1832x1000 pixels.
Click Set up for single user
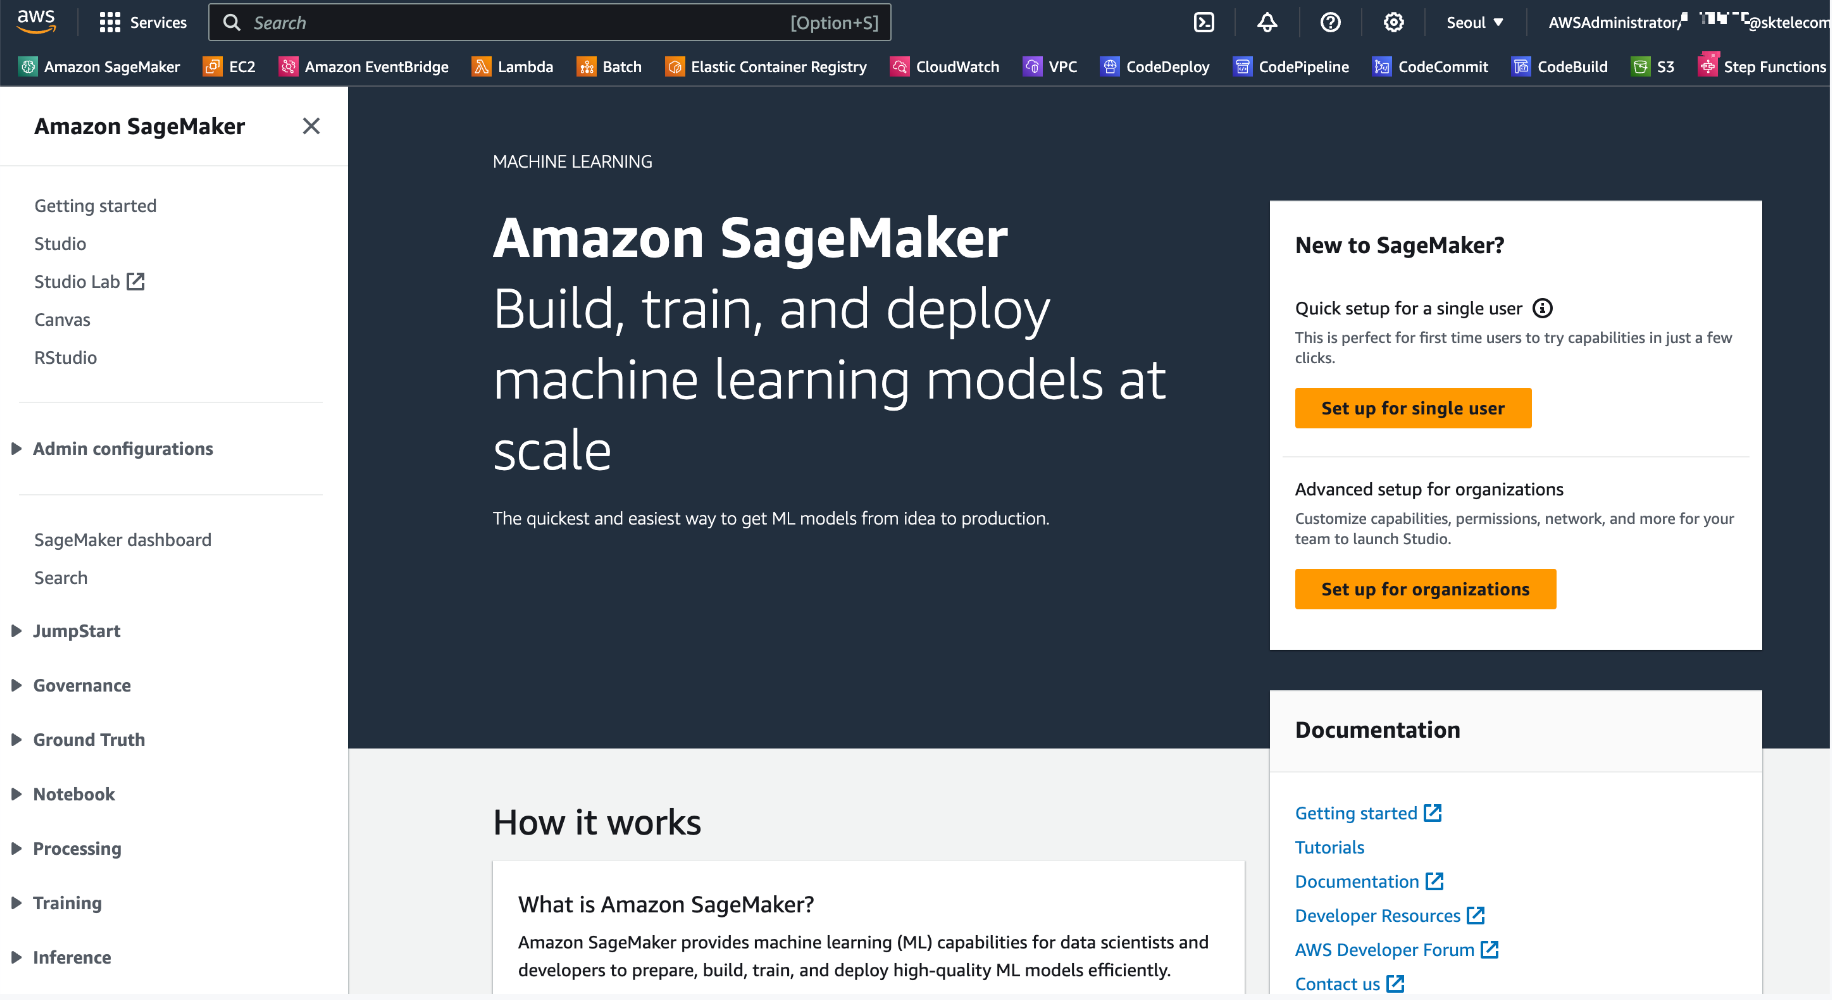(1413, 408)
